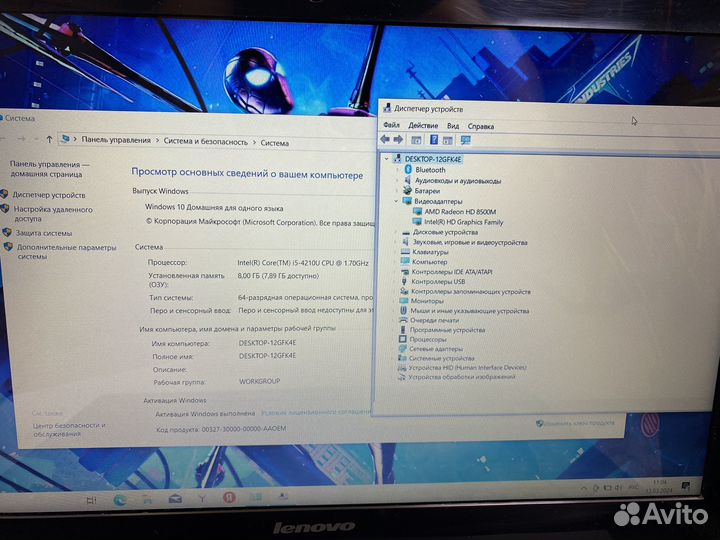720x540 pixels.
Task: Click the show/hide console tree toolbar icon
Action: click(416, 140)
